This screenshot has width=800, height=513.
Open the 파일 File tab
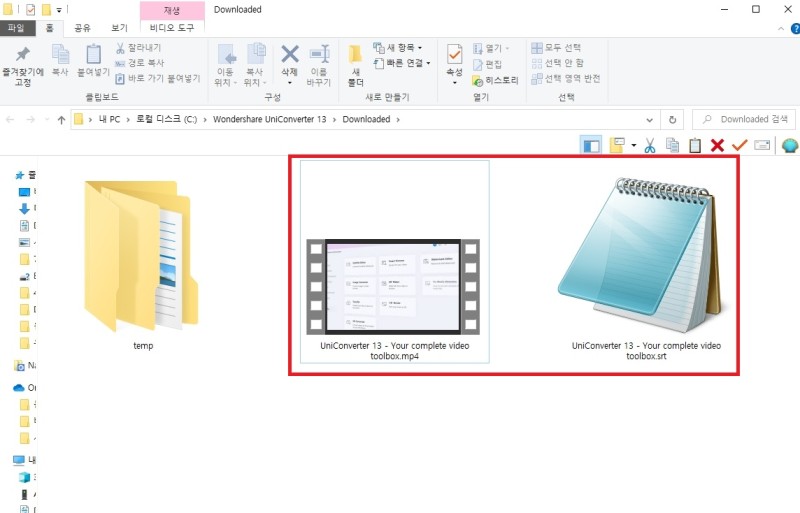tap(16, 28)
